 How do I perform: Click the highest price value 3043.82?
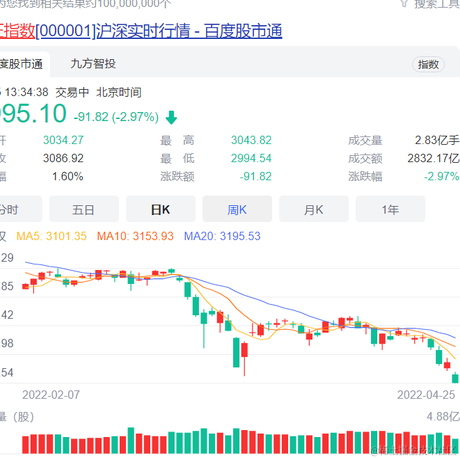[251, 140]
